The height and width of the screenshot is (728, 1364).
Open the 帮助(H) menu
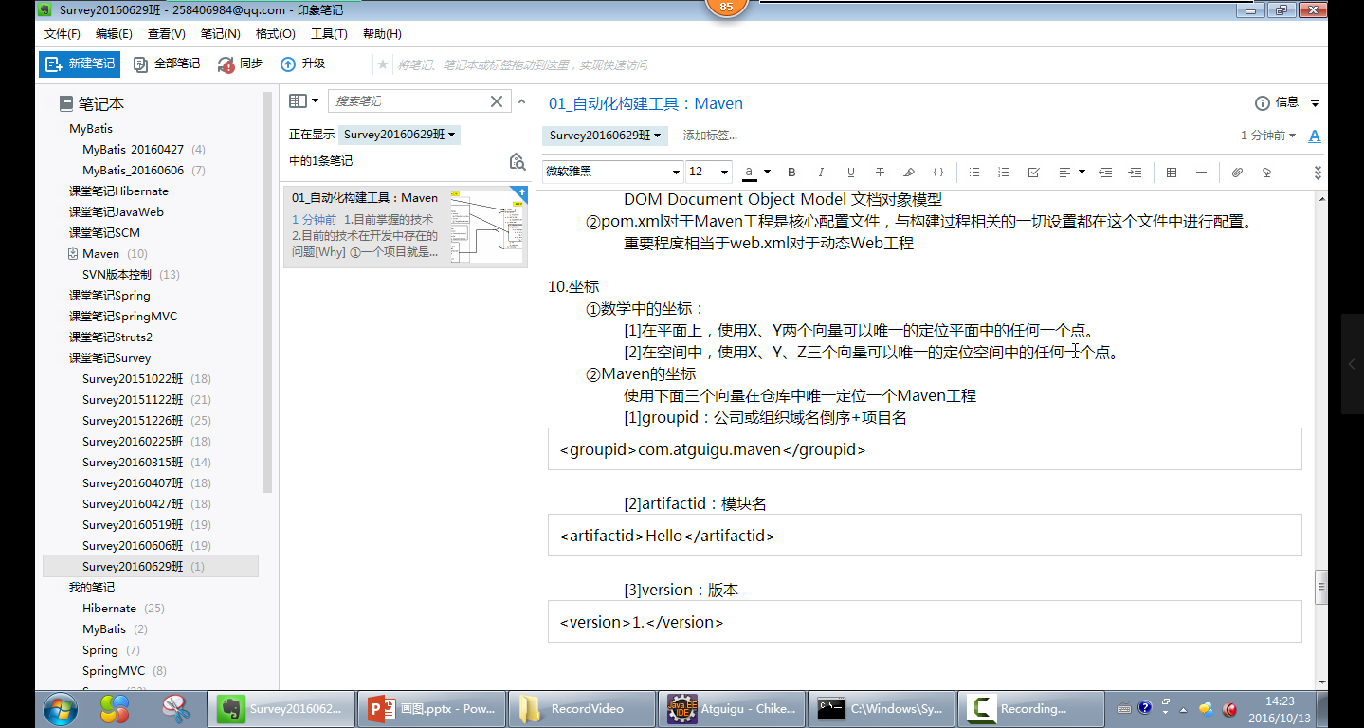(382, 34)
